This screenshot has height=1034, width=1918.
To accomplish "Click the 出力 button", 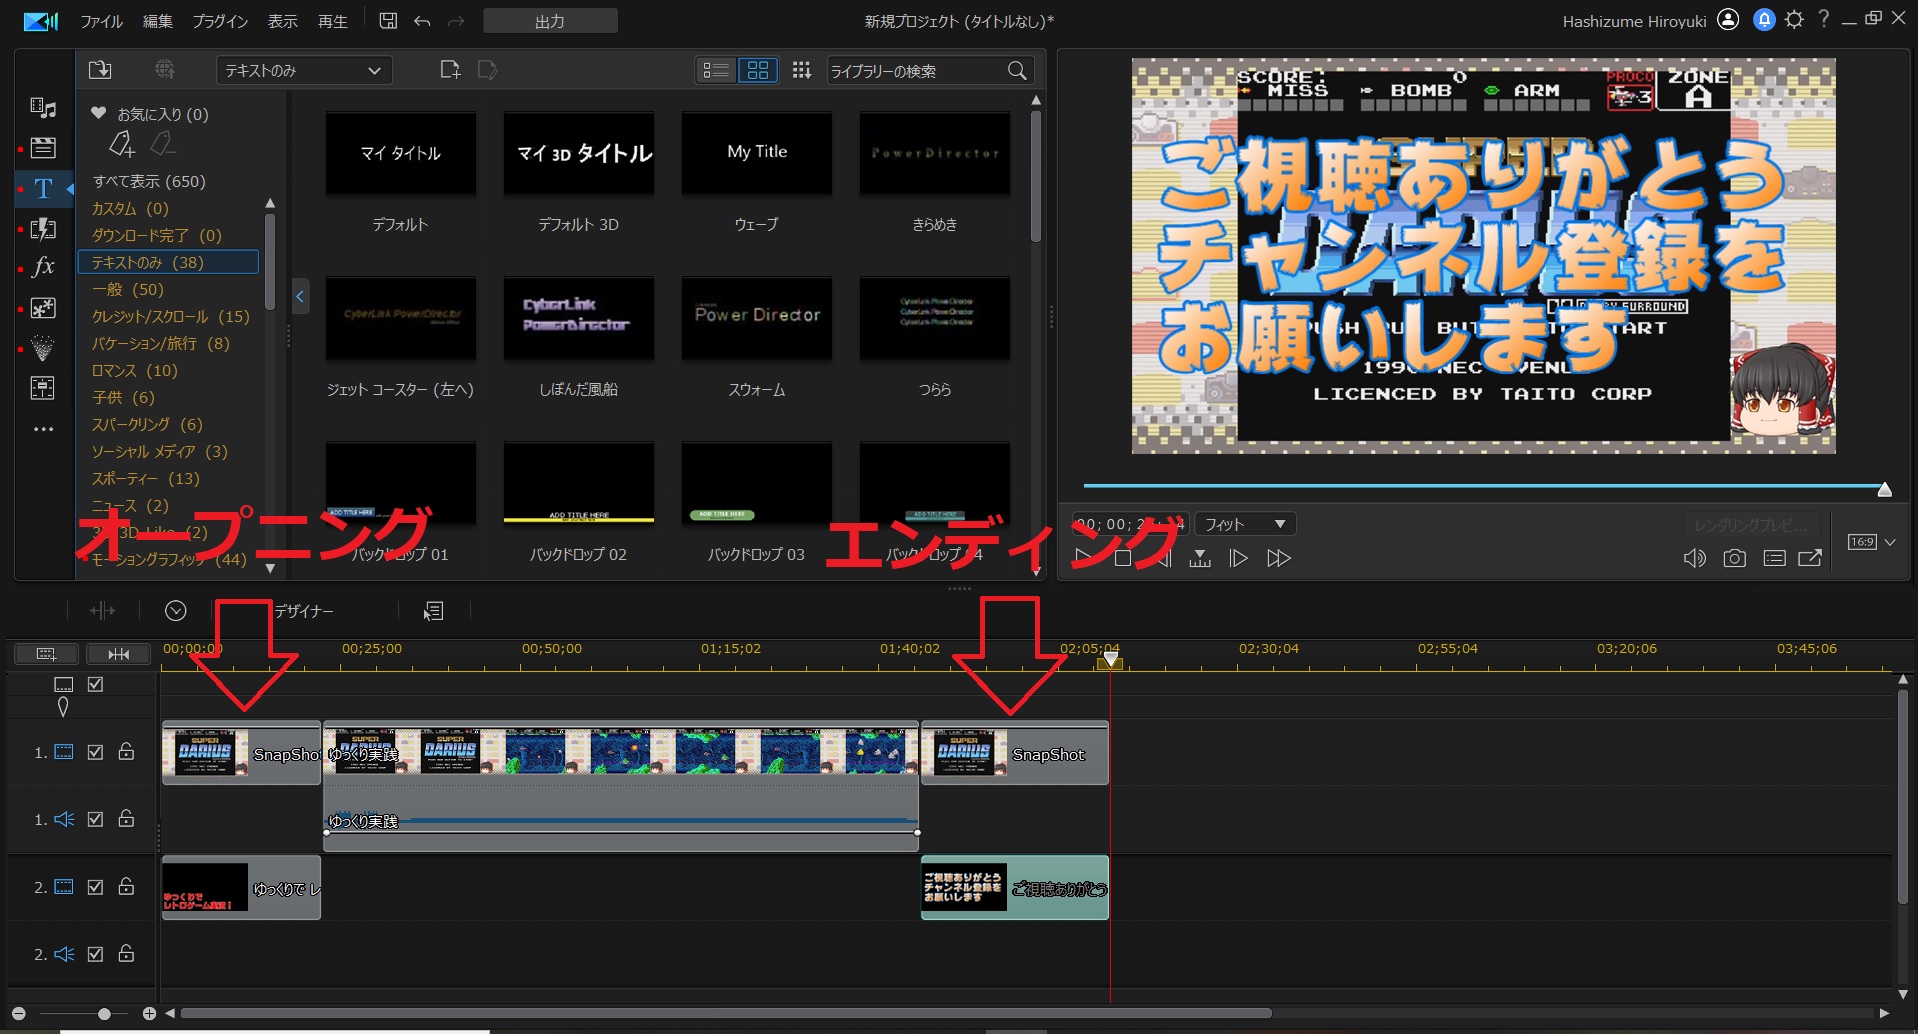I will pyautogui.click(x=550, y=21).
